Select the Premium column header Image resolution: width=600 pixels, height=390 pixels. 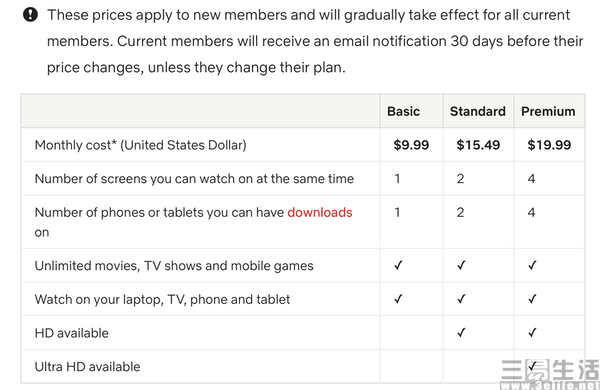pyautogui.click(x=548, y=111)
